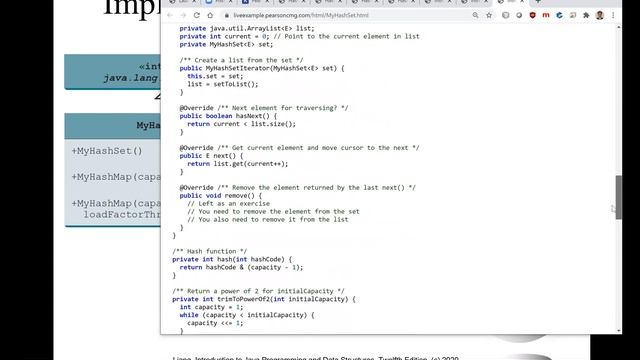Bookmark this page with the star icon
The height and width of the screenshot is (360, 640).
point(489,15)
